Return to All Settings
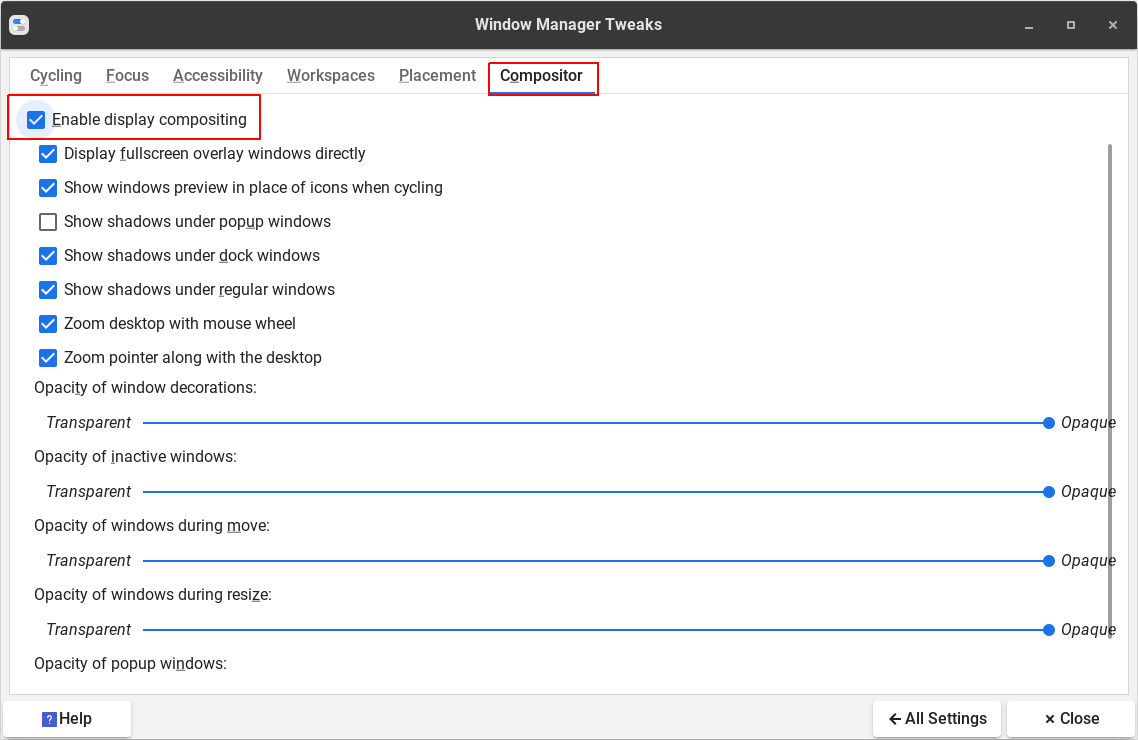This screenshot has height=740, width=1138. (x=937, y=719)
